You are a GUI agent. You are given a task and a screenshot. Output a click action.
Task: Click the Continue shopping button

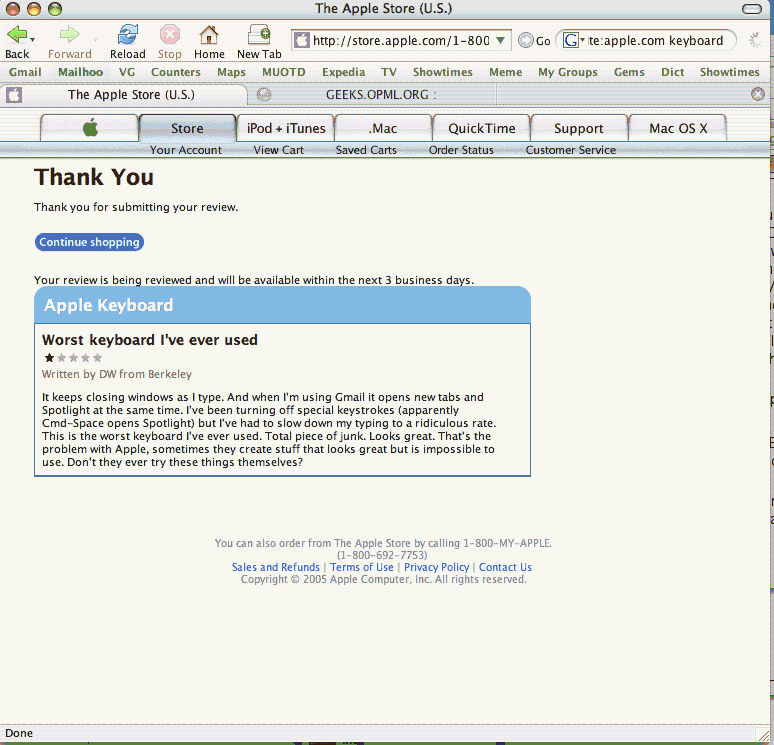(89, 242)
